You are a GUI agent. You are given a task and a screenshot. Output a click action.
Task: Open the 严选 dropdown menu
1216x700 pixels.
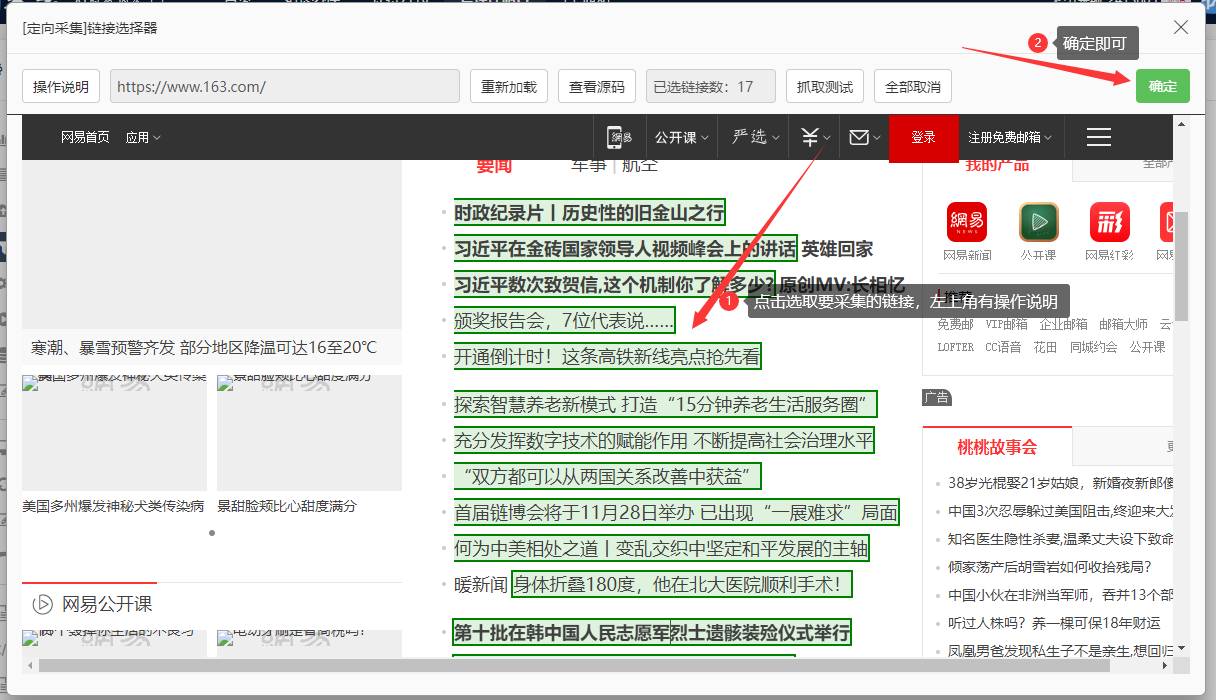756,137
